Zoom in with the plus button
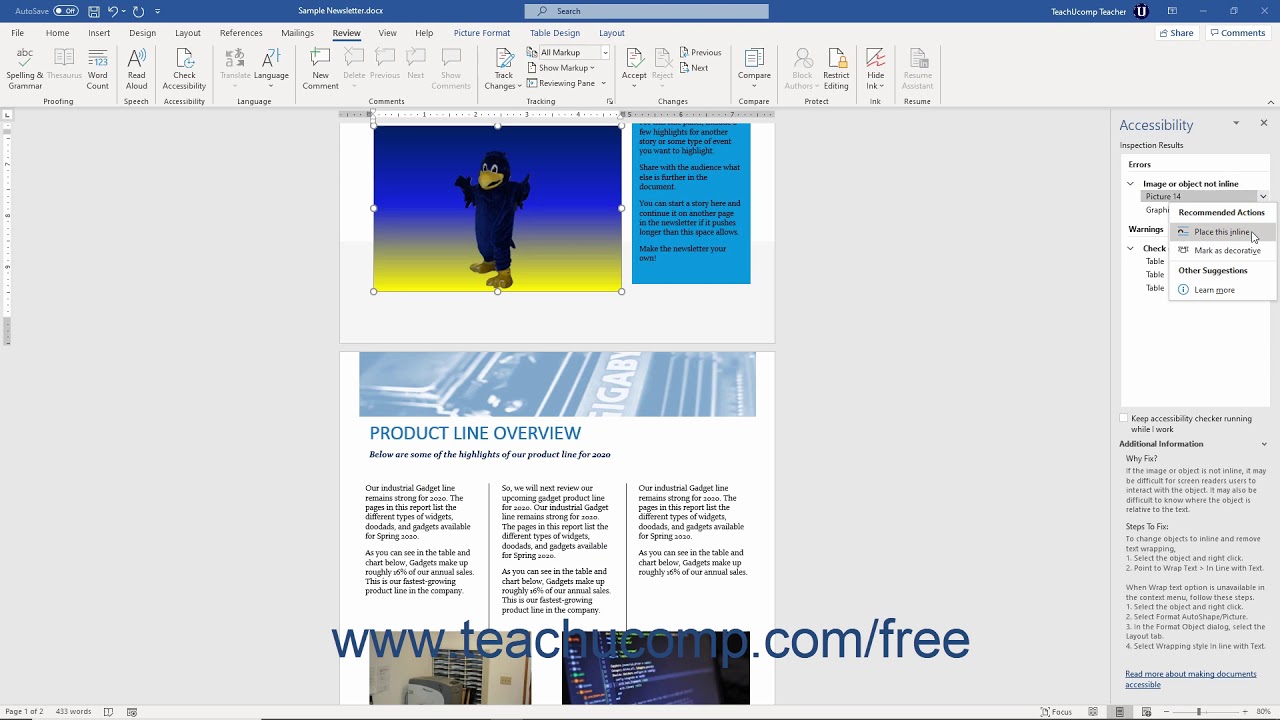 [1245, 712]
